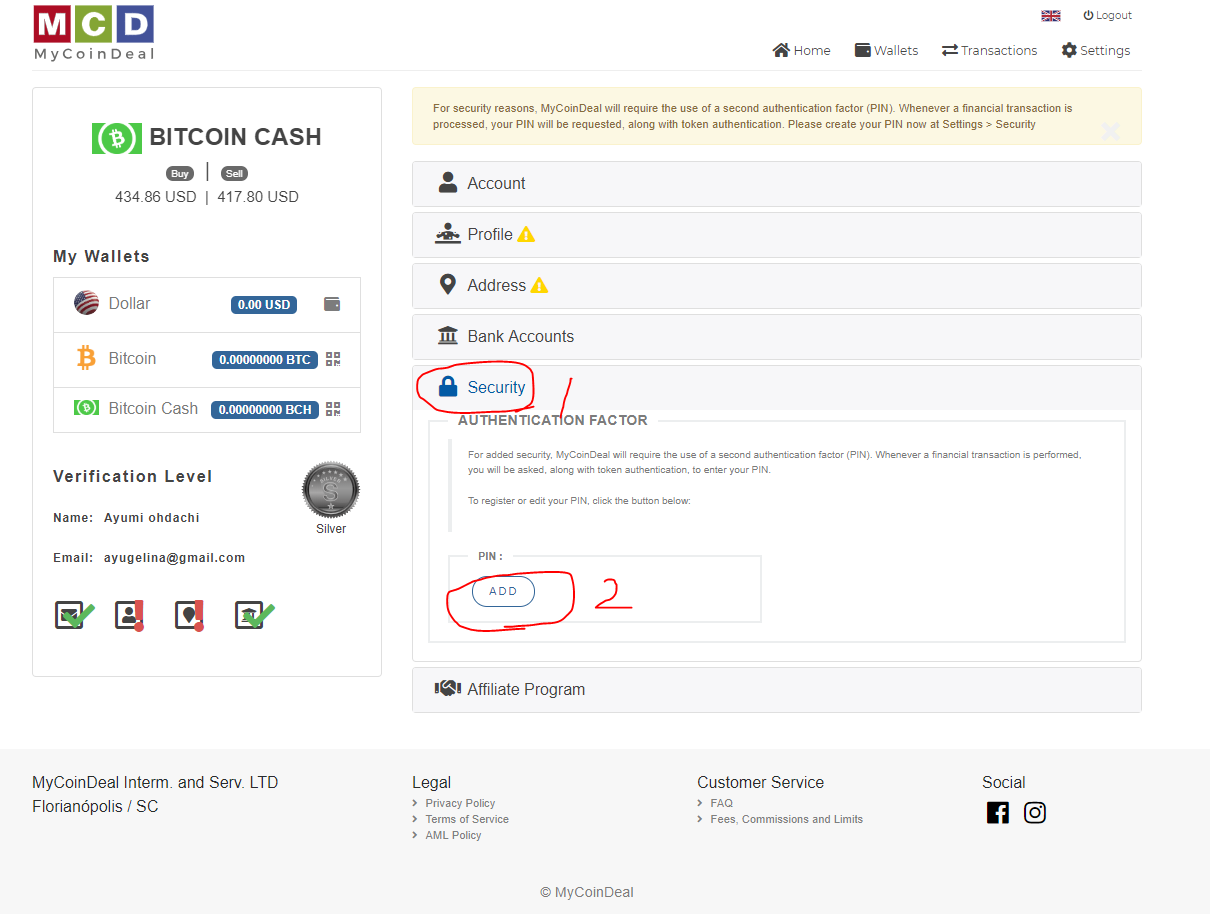This screenshot has width=1210, height=914.
Task: Click the US flag Dollar icon
Action: [86, 303]
